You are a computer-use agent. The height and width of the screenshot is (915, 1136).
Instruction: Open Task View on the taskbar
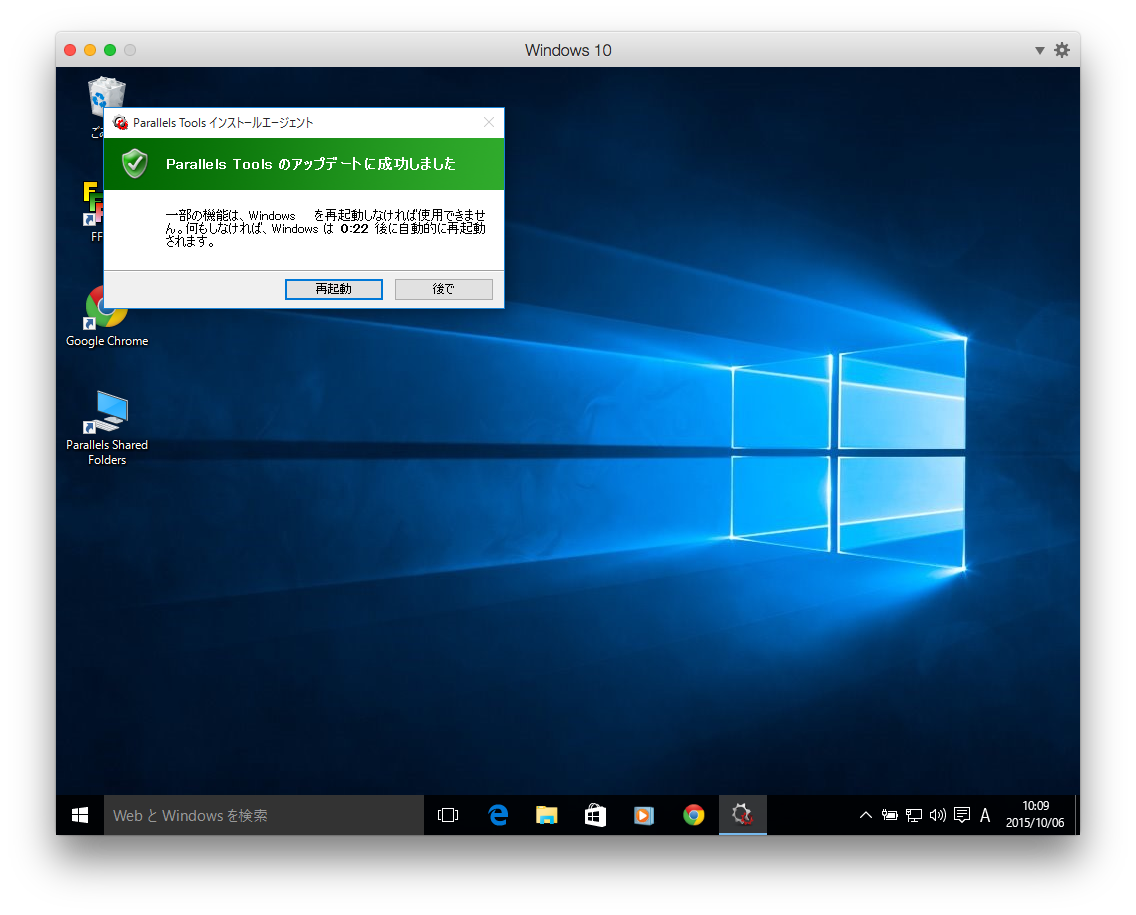click(448, 815)
